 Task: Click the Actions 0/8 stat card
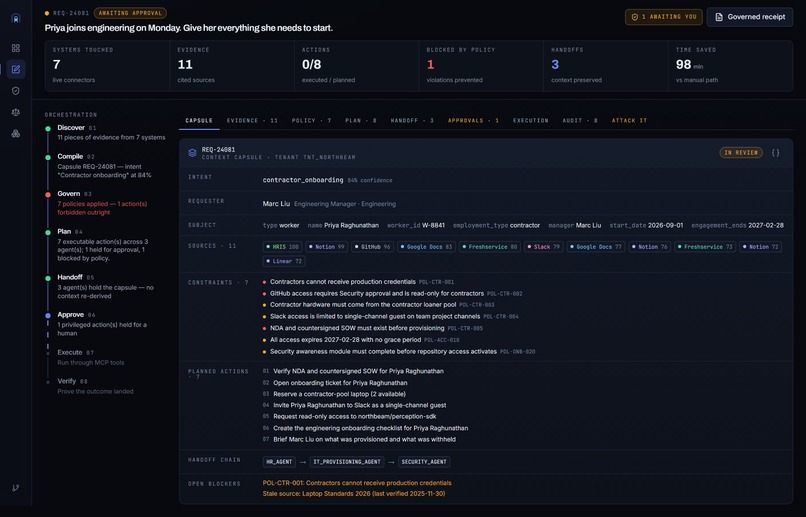[x=356, y=66]
